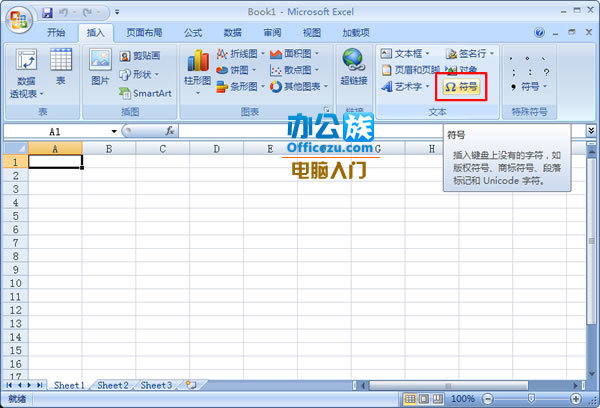The height and width of the screenshot is (408, 600).
Task: Switch to Sheet3 tab
Action: (x=156, y=385)
